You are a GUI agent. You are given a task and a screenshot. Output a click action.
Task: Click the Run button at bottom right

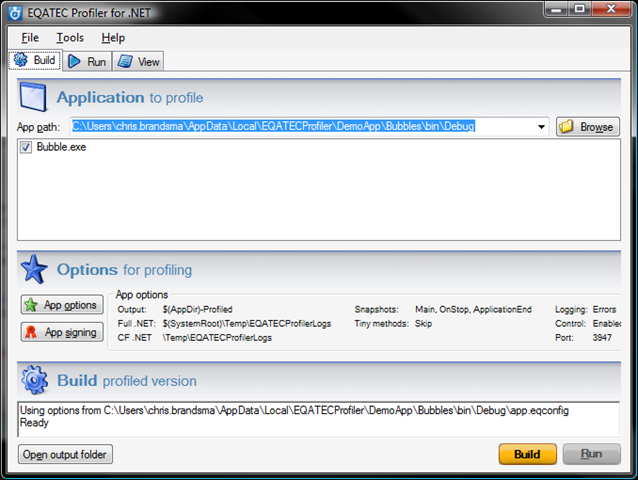point(592,454)
